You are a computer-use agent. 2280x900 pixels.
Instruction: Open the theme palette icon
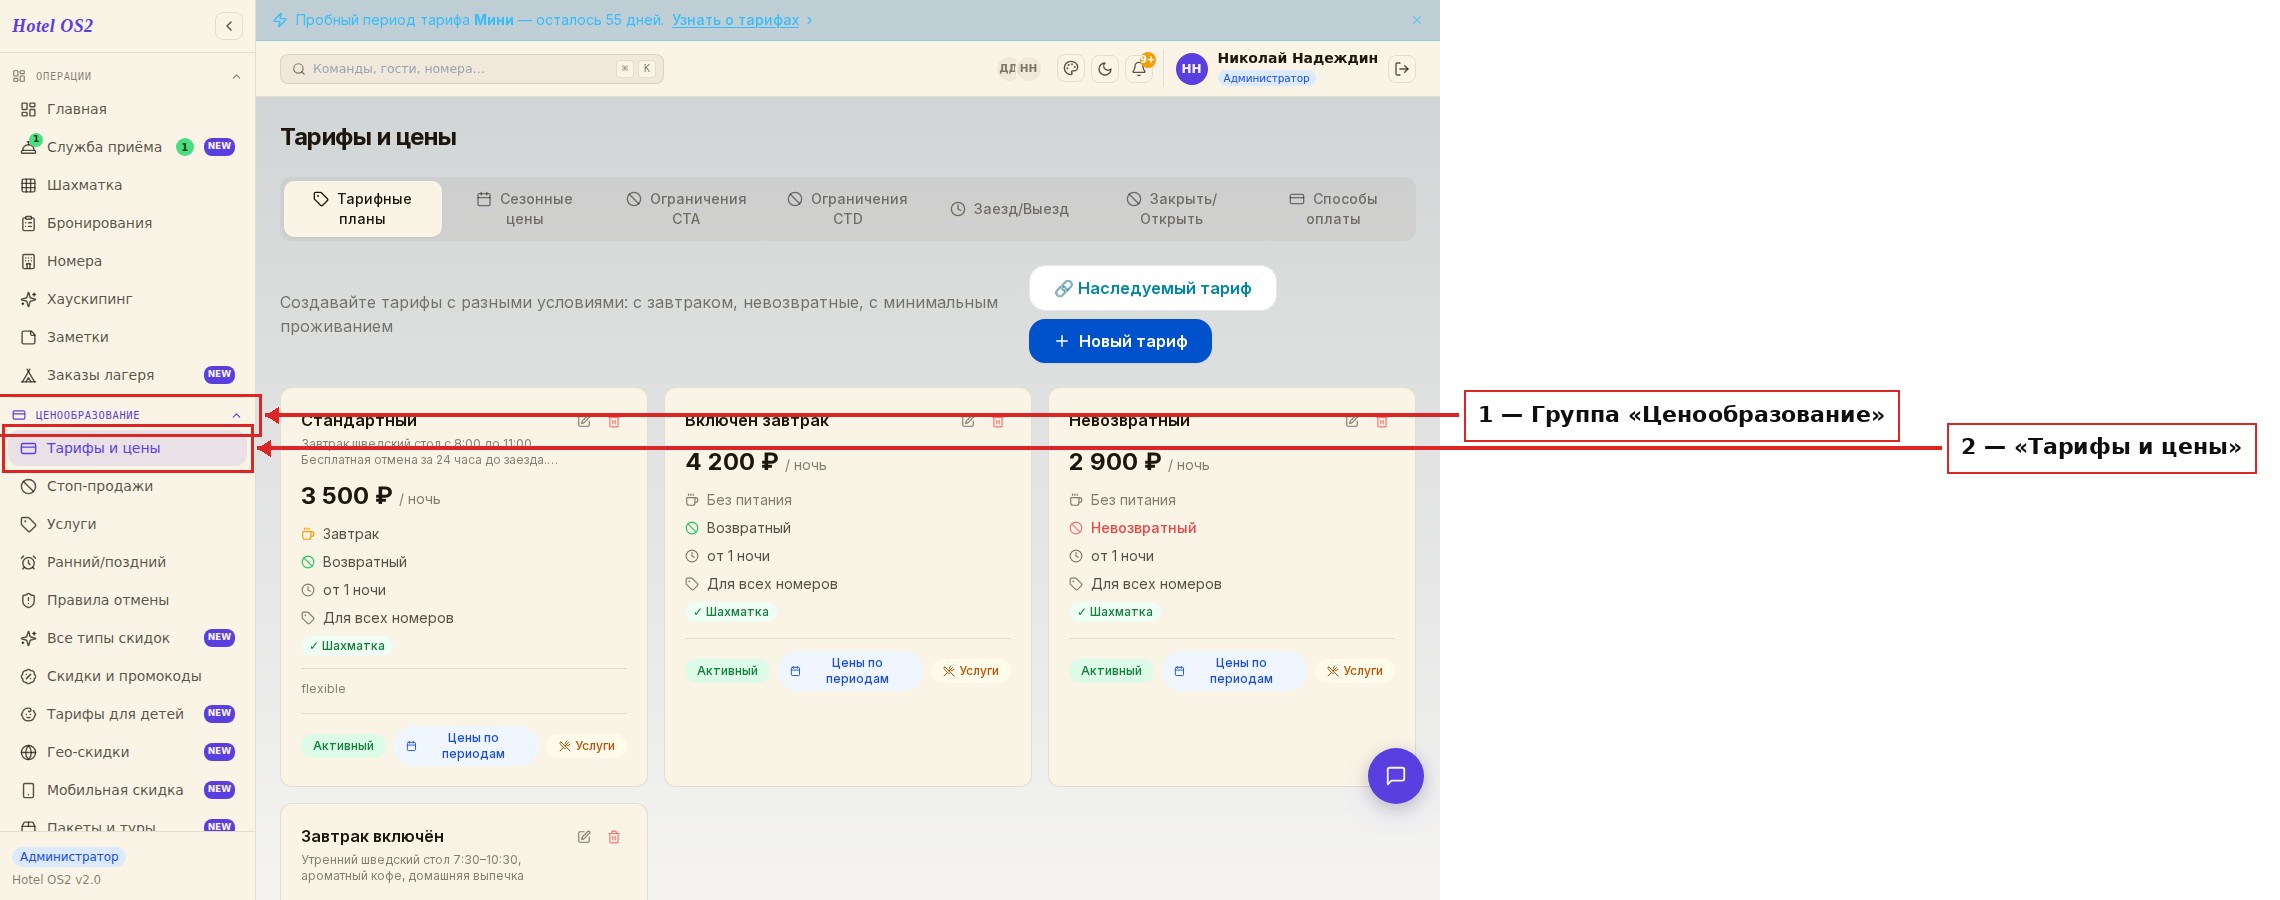point(1071,68)
